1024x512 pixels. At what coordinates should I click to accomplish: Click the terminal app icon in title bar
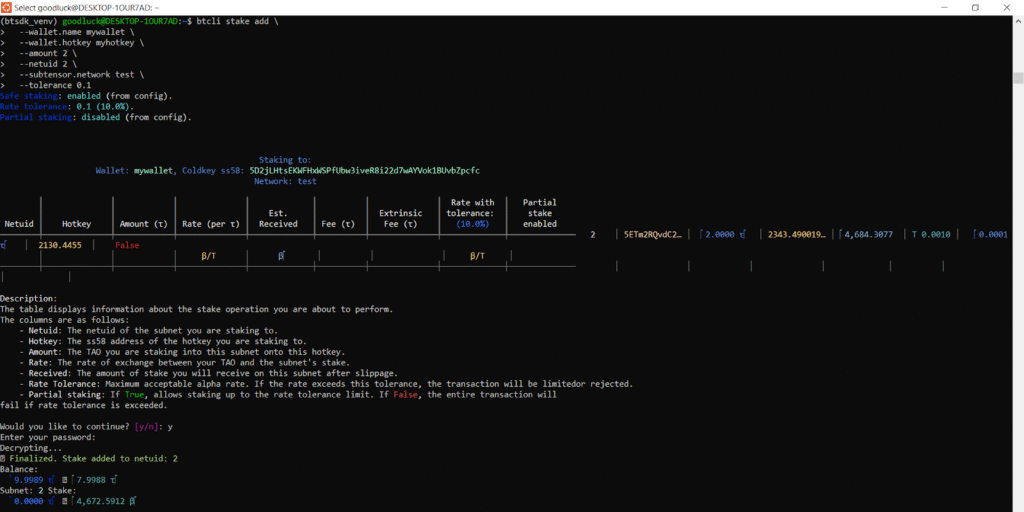tap(7, 7)
